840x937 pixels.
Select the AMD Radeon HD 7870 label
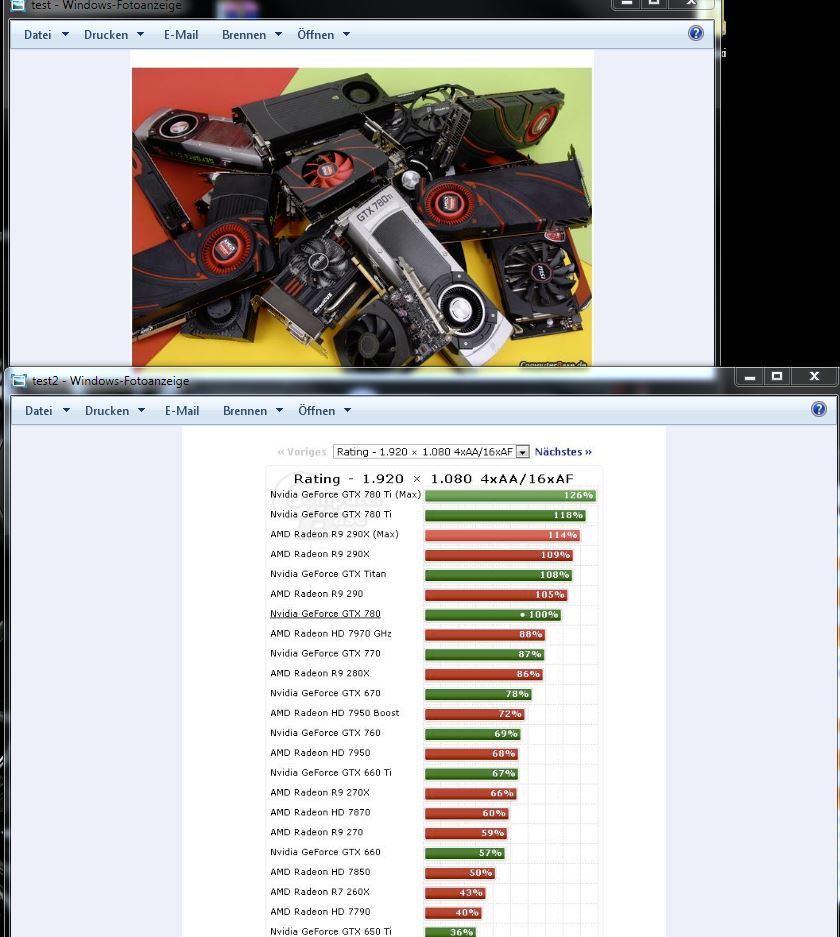pyautogui.click(x=320, y=812)
